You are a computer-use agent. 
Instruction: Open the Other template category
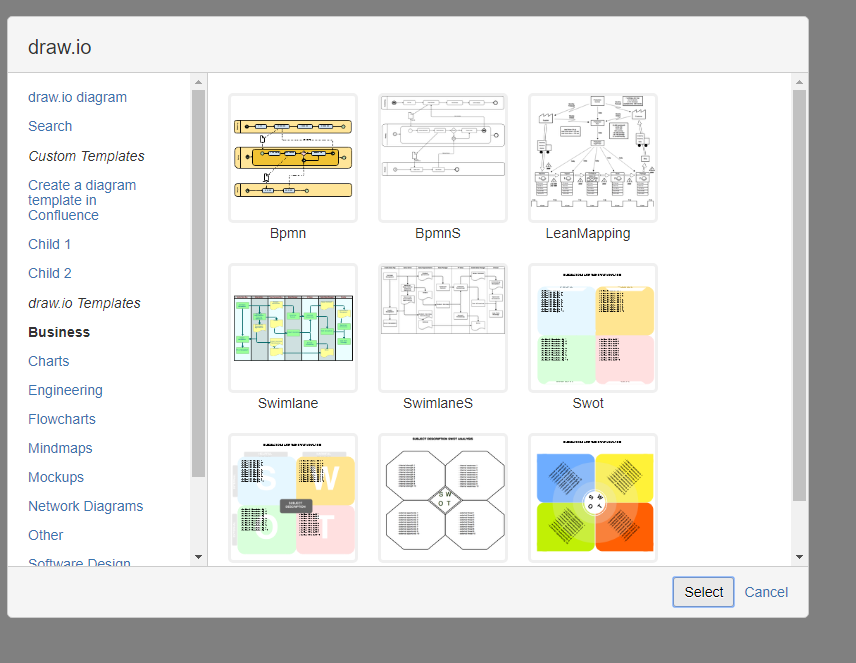point(46,535)
